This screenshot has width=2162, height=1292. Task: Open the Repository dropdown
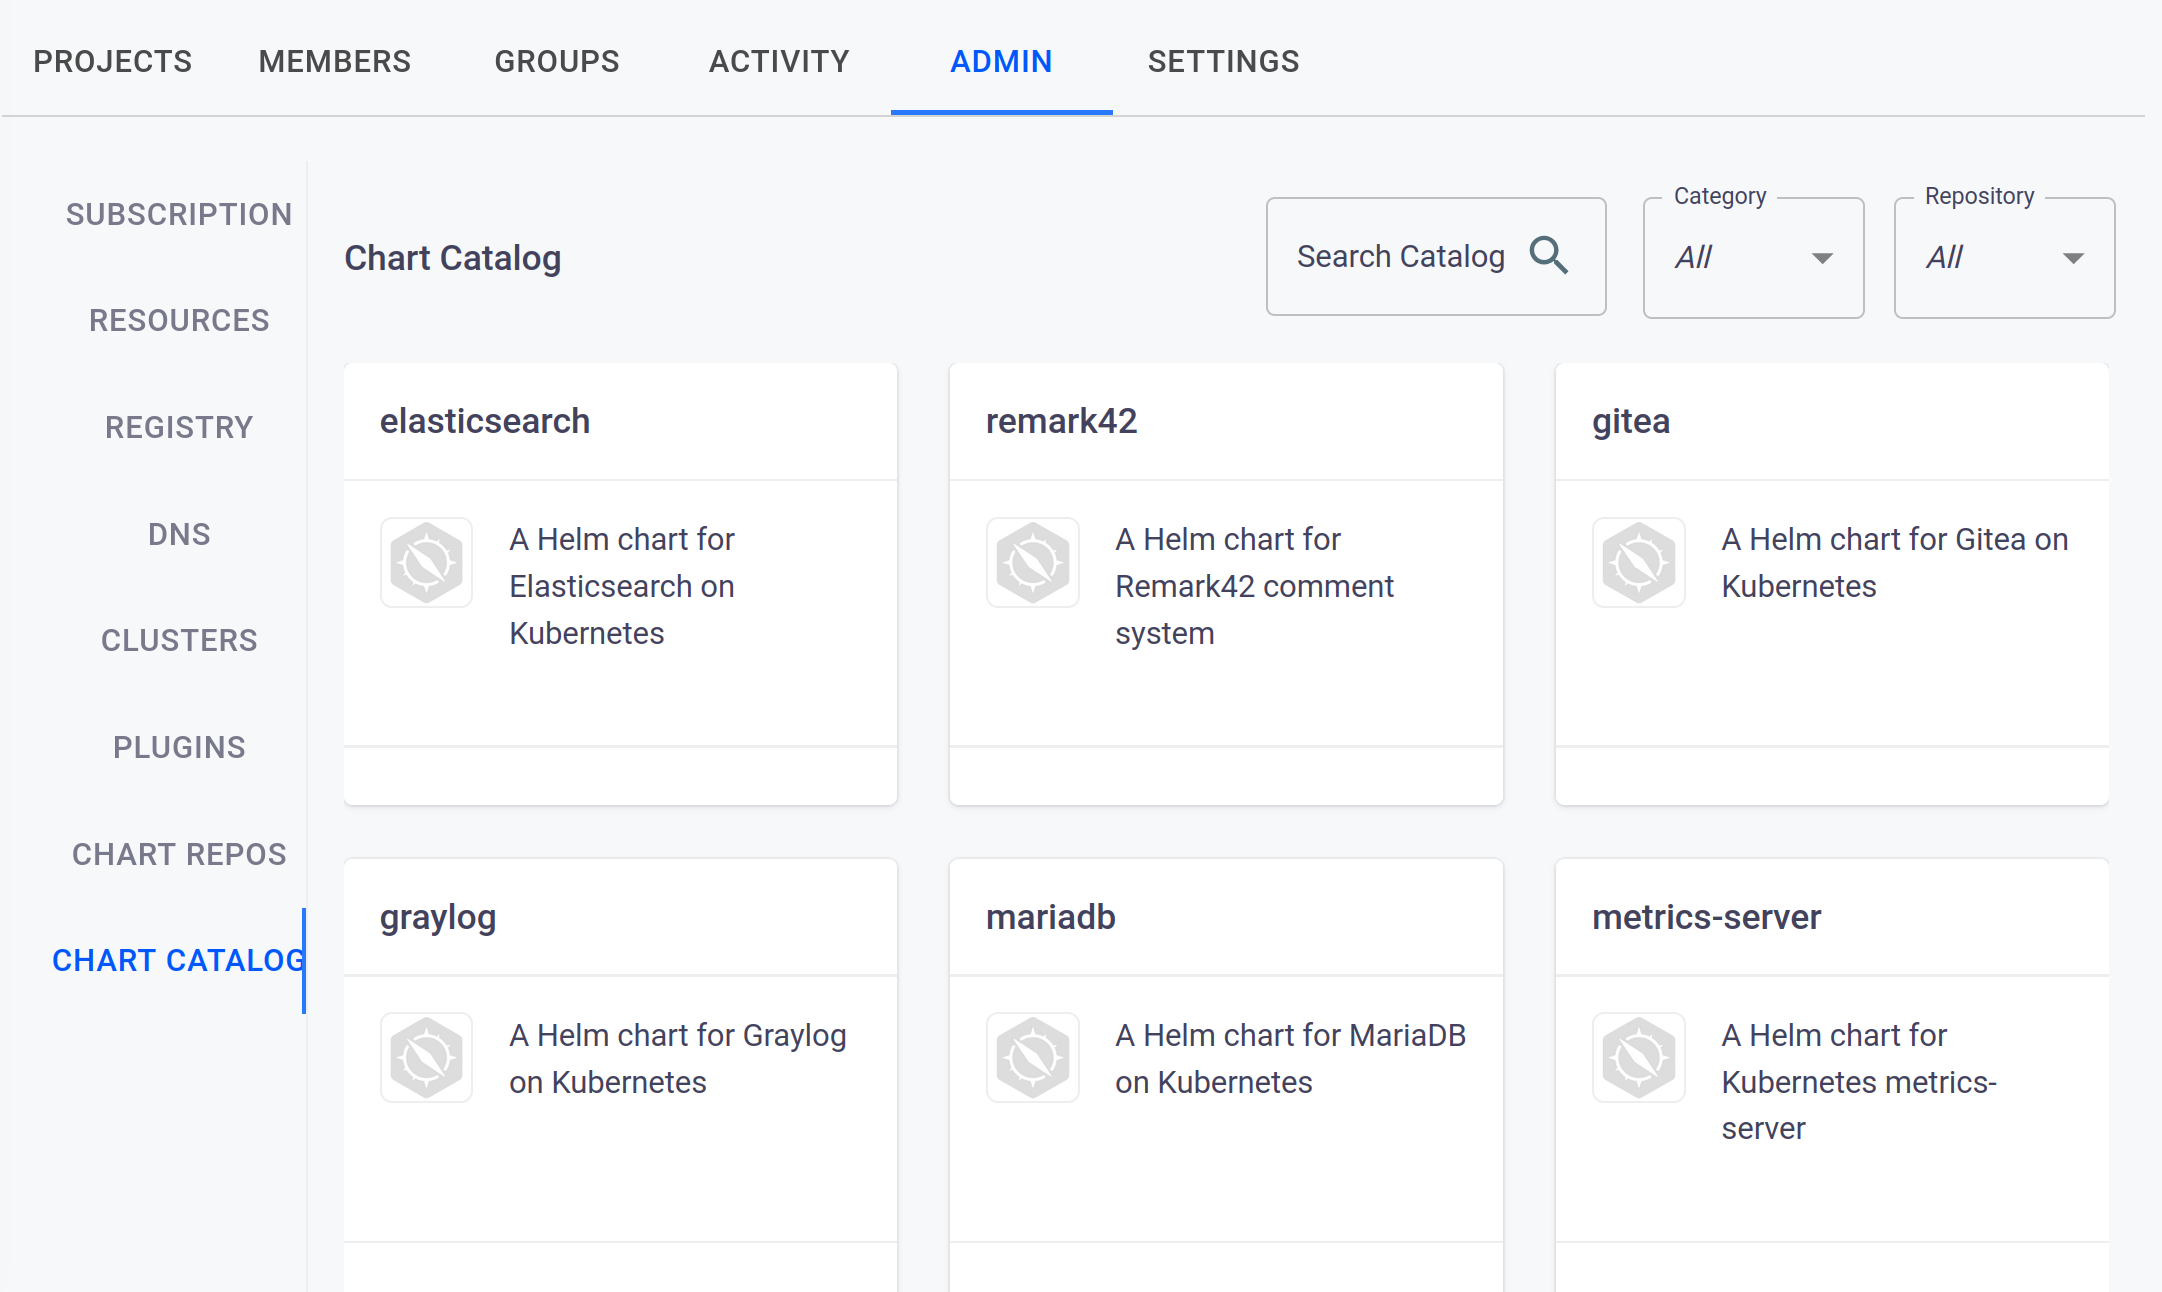pos(2004,258)
